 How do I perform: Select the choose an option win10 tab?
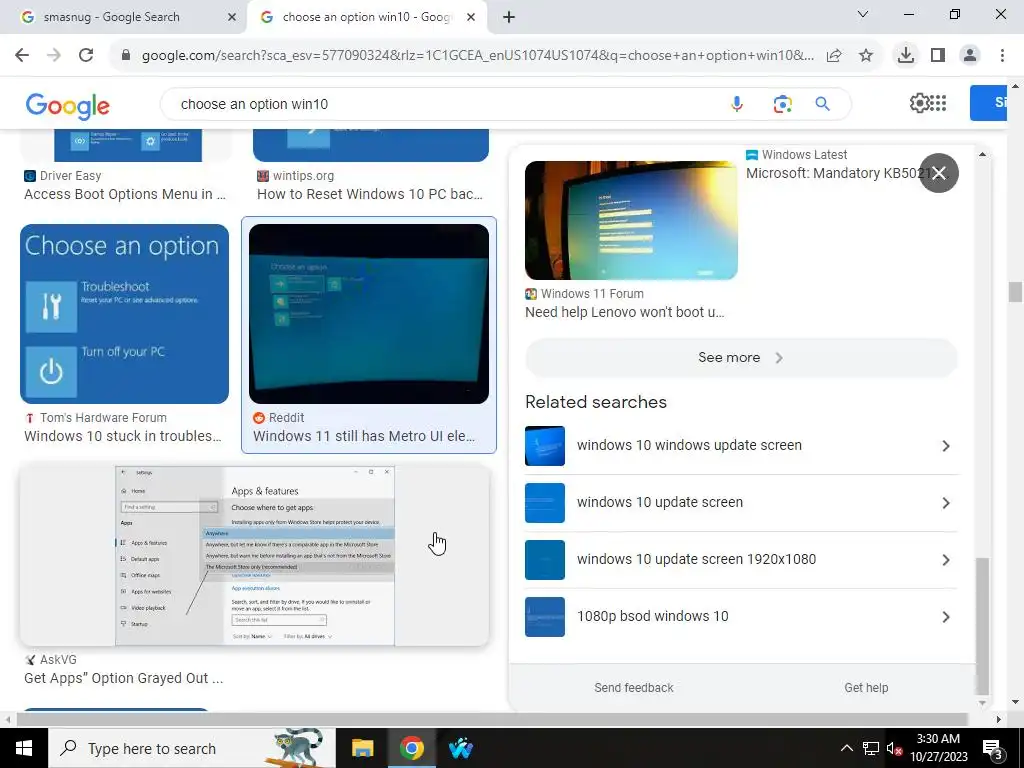(x=368, y=17)
